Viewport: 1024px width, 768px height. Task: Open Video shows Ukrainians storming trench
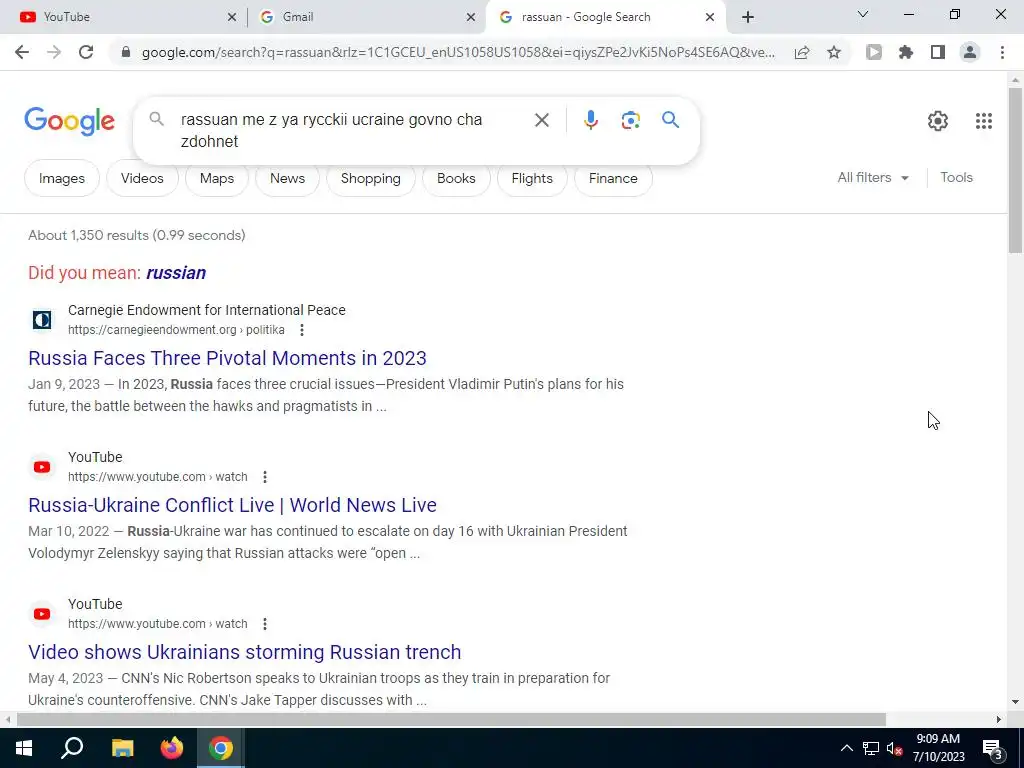coord(245,652)
